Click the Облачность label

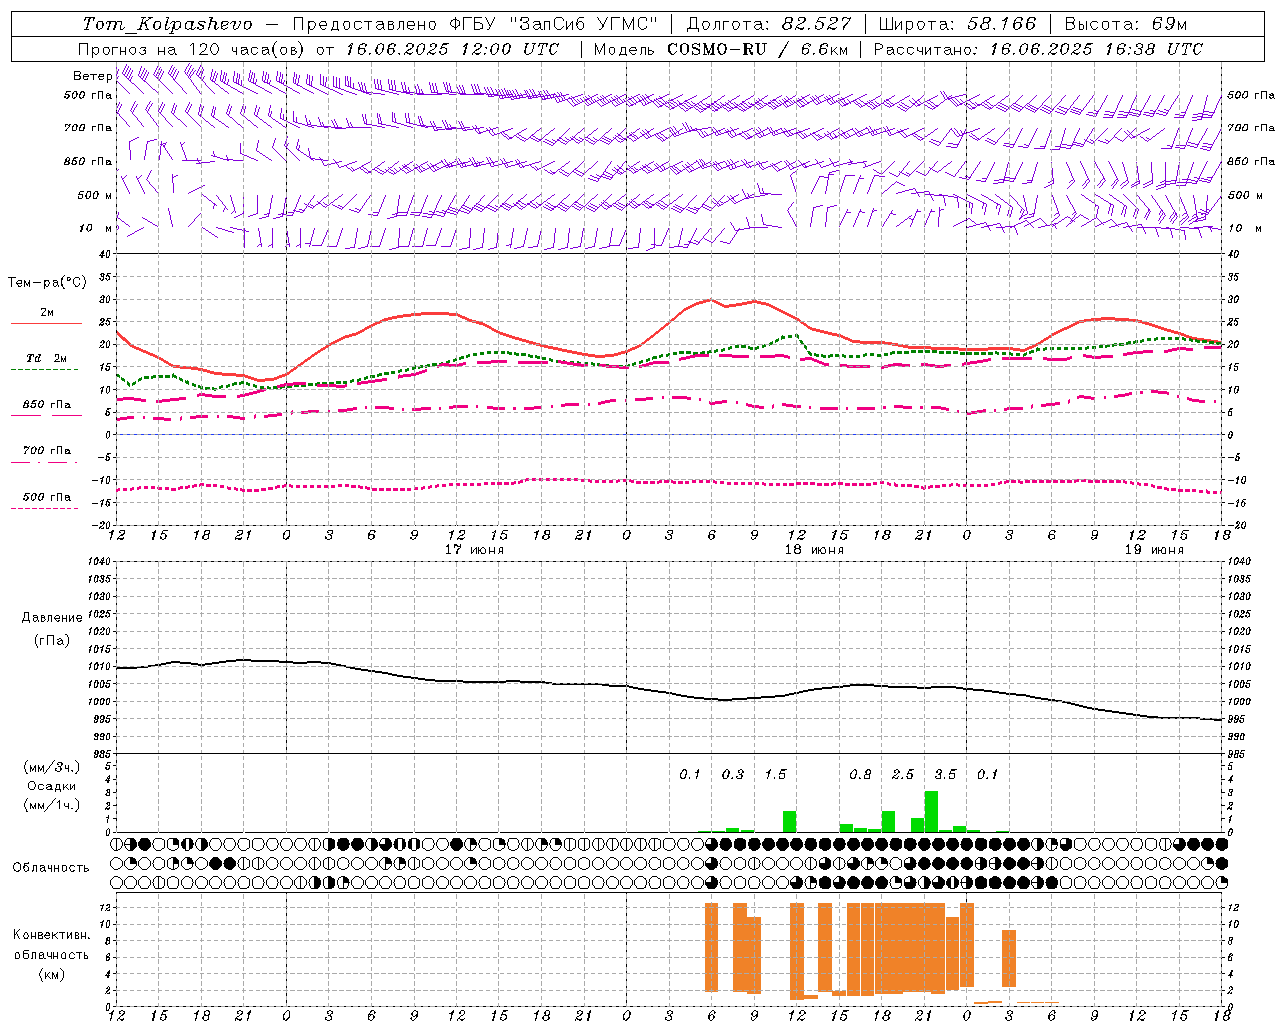point(51,867)
